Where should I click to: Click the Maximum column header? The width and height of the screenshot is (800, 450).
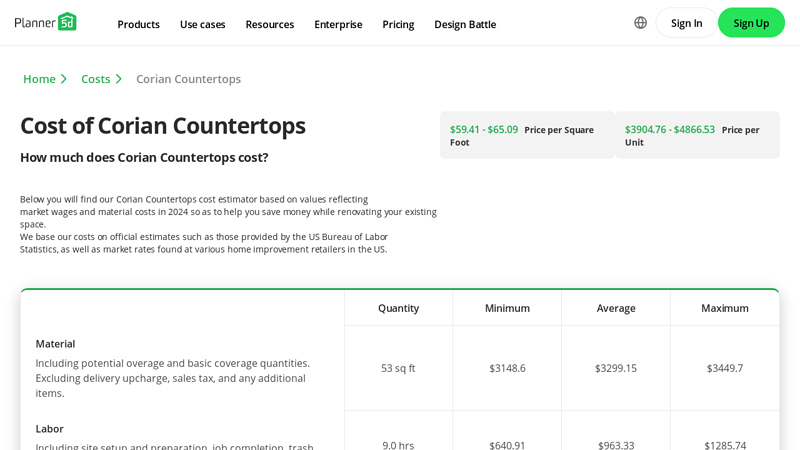tap(724, 308)
